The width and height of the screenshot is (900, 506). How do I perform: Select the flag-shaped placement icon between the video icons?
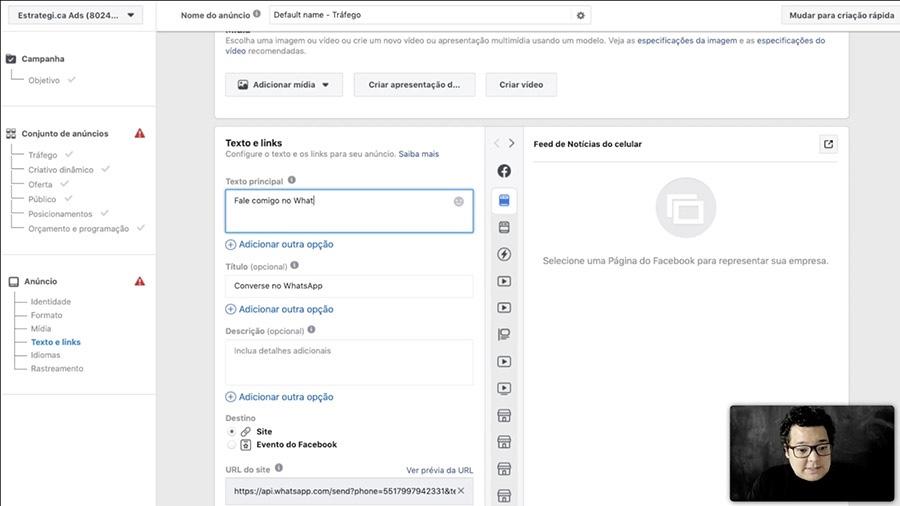tap(504, 334)
